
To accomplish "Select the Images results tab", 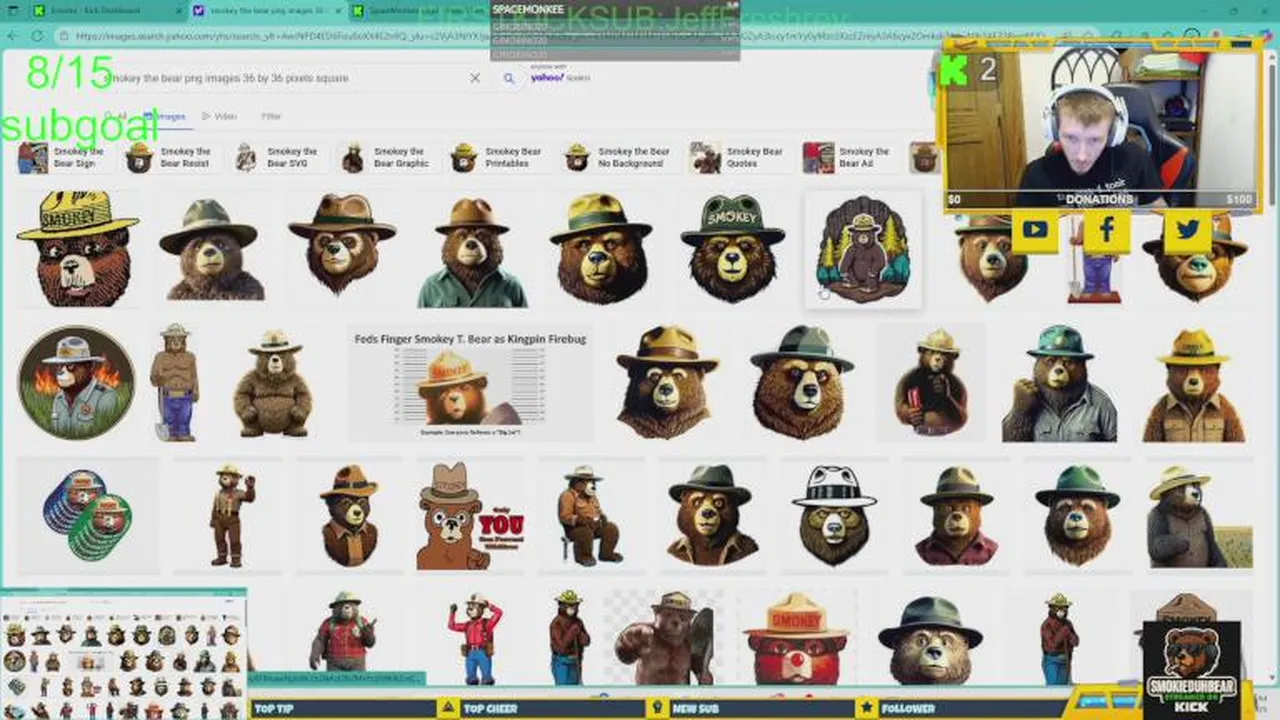I will click(x=165, y=116).
